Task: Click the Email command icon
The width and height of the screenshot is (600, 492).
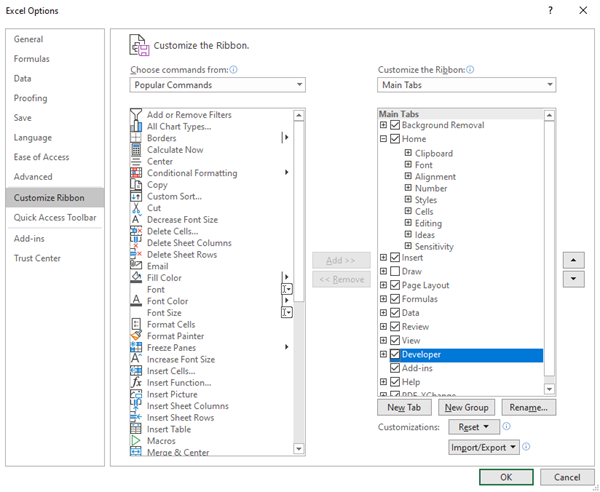Action: point(136,266)
